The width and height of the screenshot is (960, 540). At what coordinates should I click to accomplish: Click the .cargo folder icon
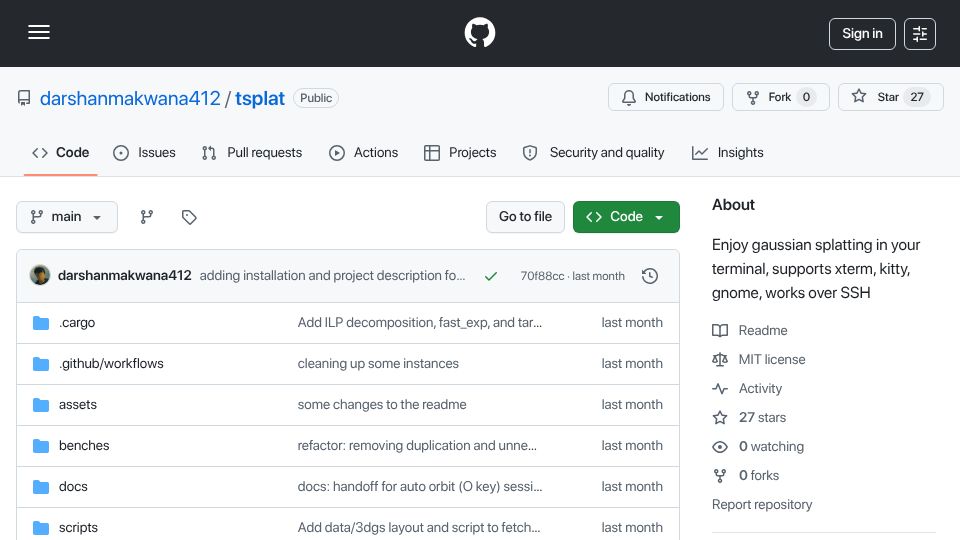[41, 323]
